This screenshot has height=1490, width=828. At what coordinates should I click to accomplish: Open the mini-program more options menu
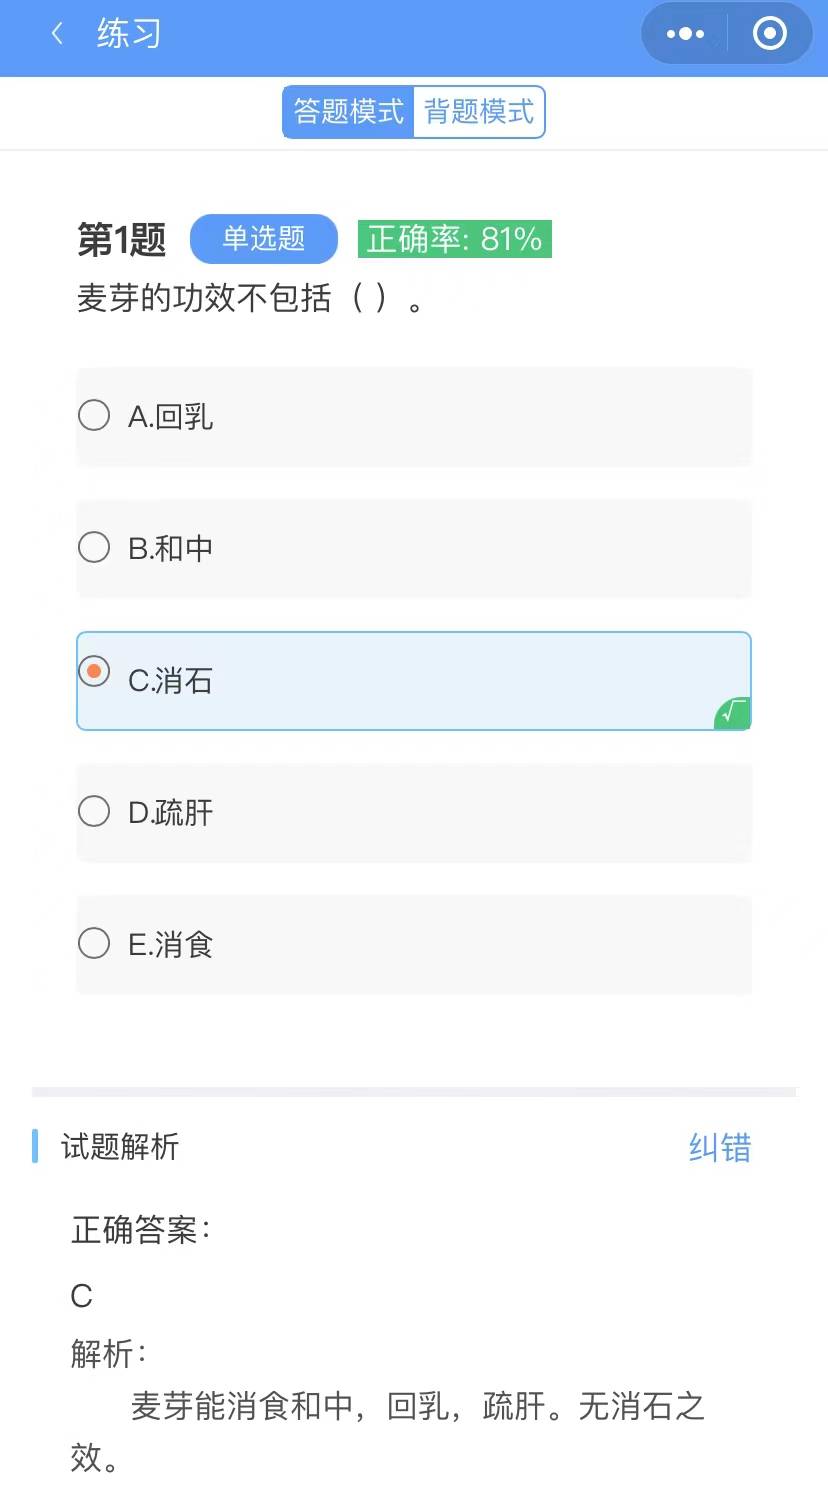(x=685, y=33)
